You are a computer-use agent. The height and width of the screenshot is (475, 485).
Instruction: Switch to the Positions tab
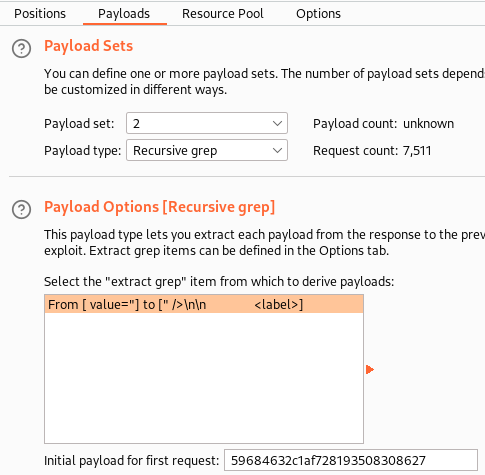(x=40, y=14)
